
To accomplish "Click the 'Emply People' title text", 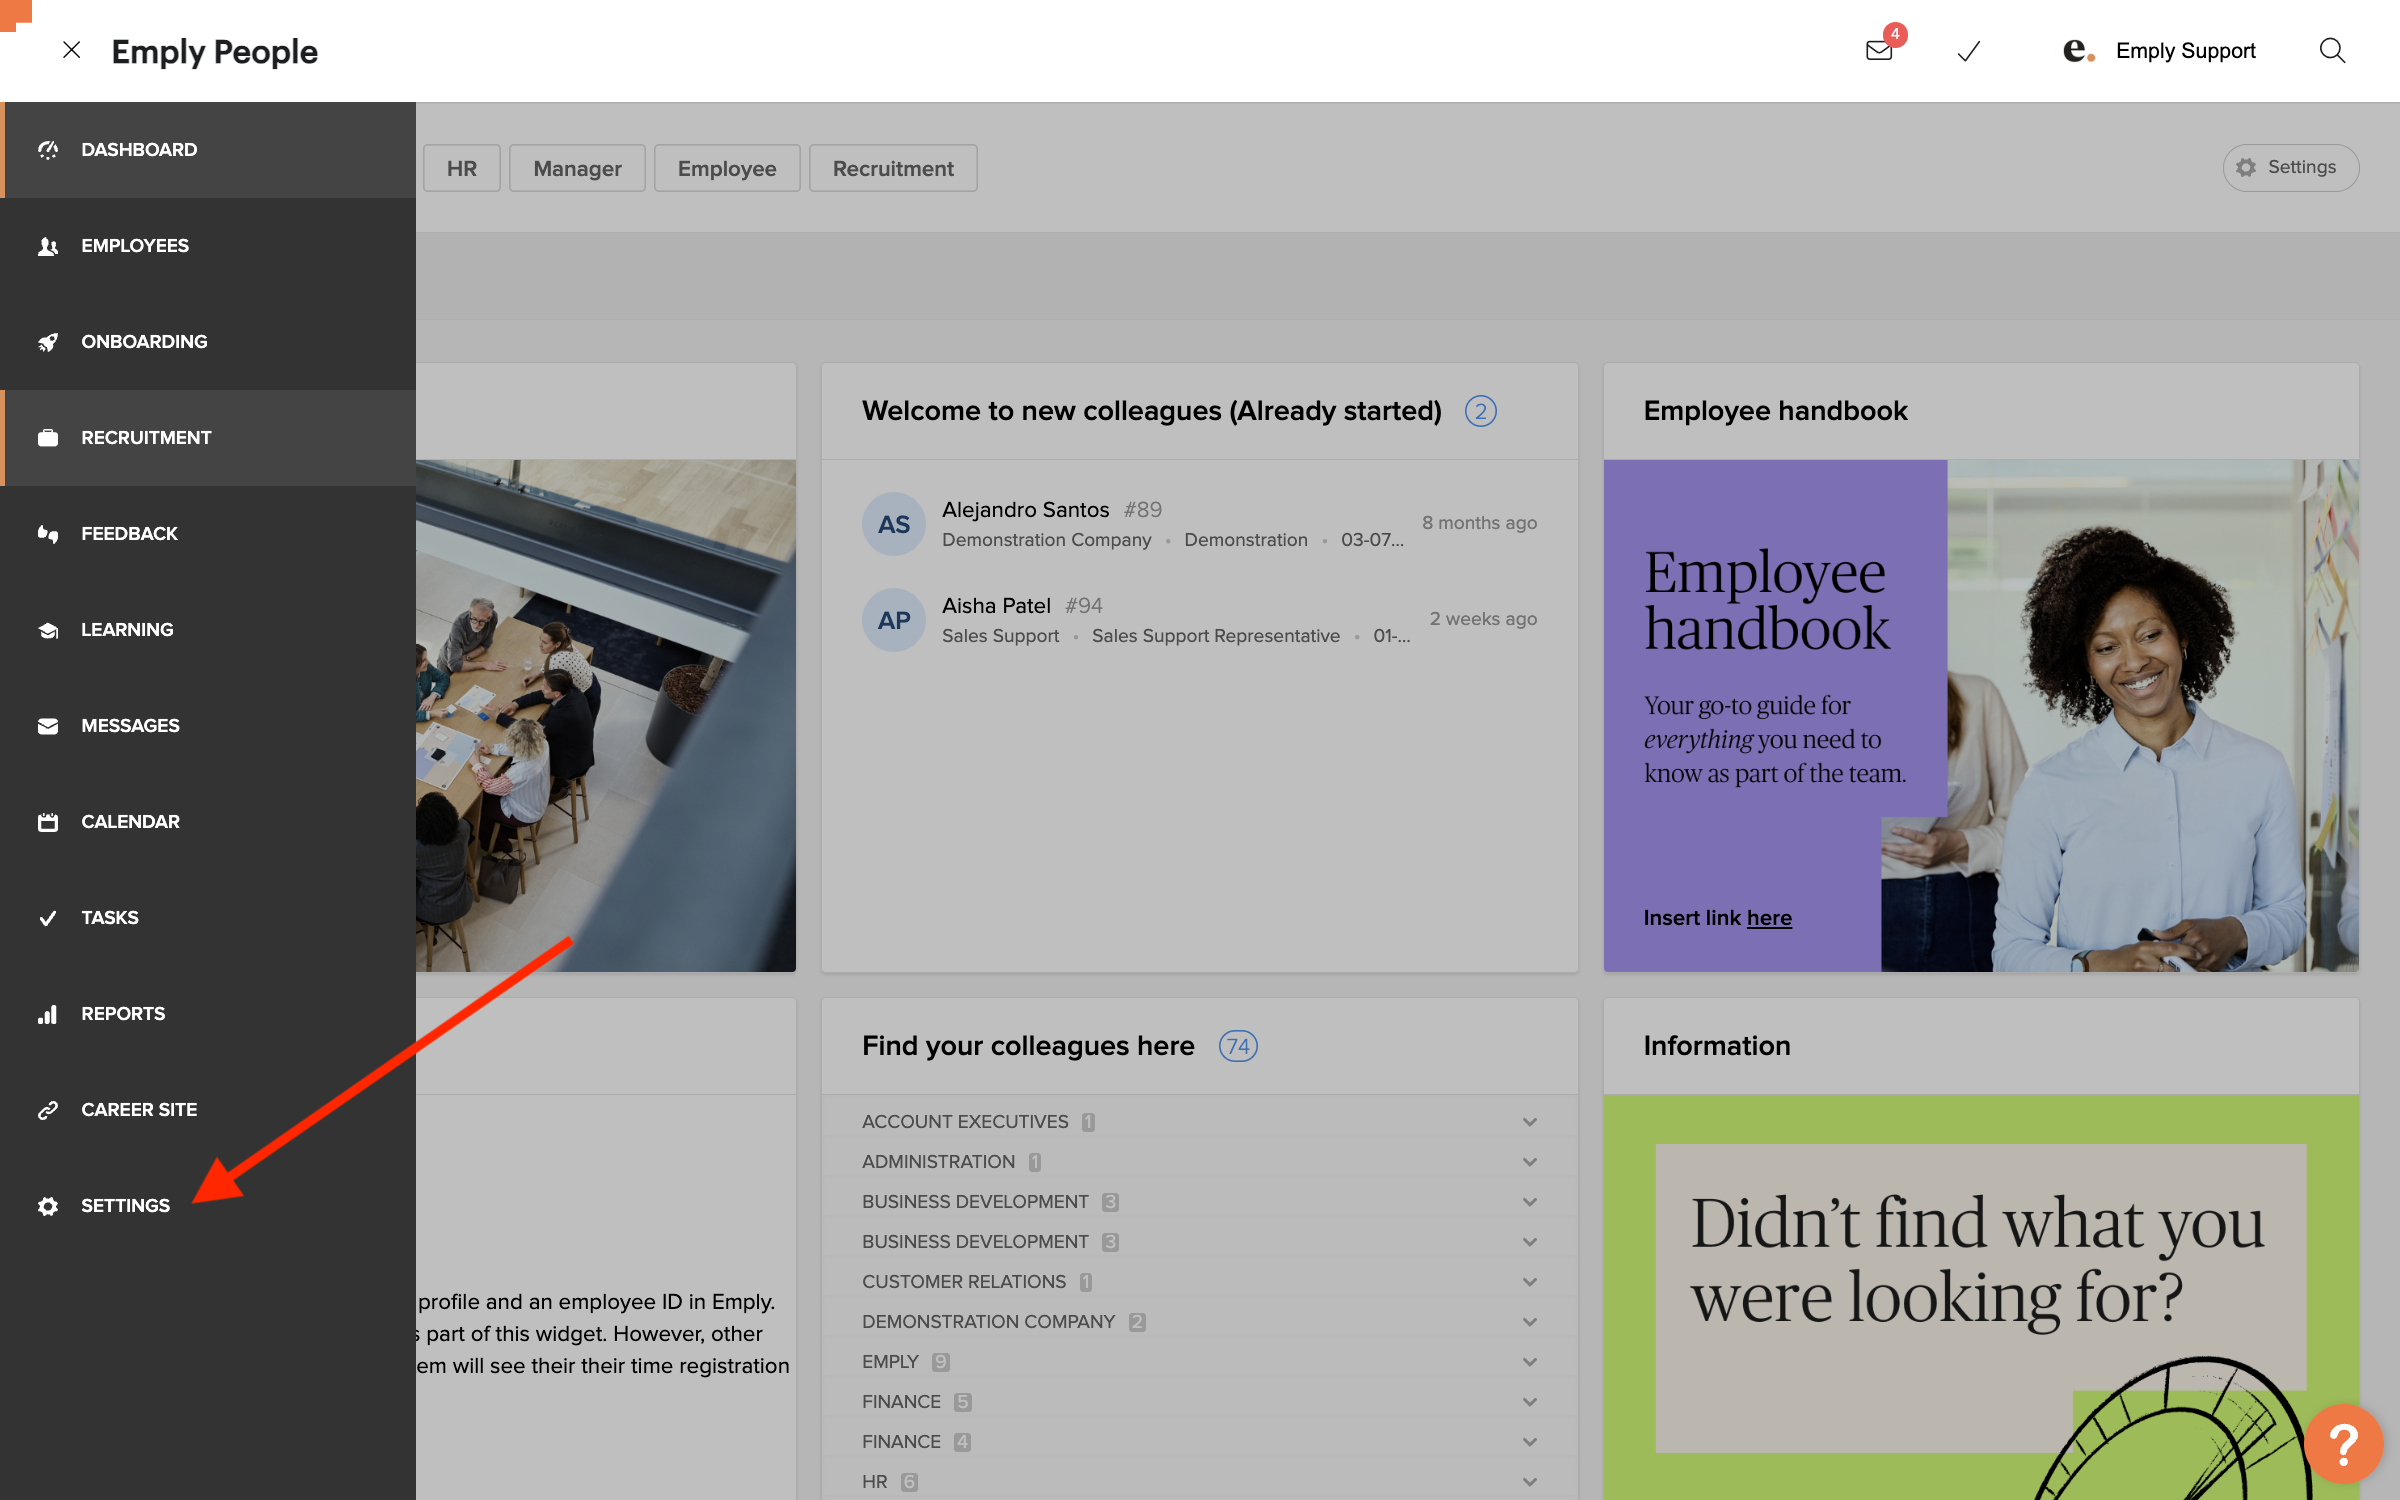I will pos(215,51).
